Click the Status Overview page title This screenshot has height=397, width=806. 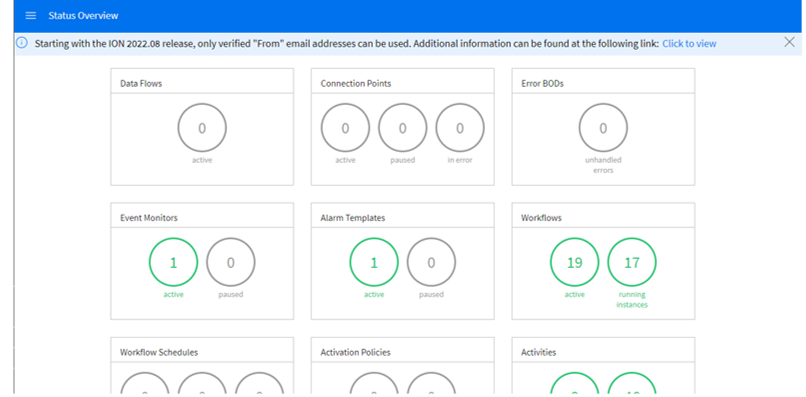(x=83, y=15)
